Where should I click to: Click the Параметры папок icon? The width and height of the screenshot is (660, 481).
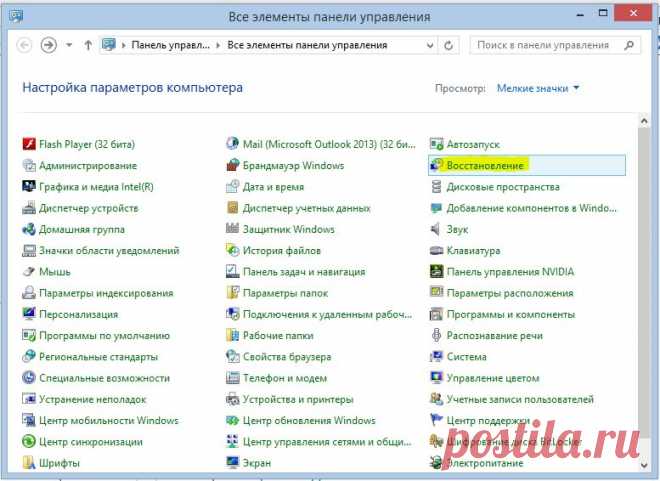tap(232, 293)
